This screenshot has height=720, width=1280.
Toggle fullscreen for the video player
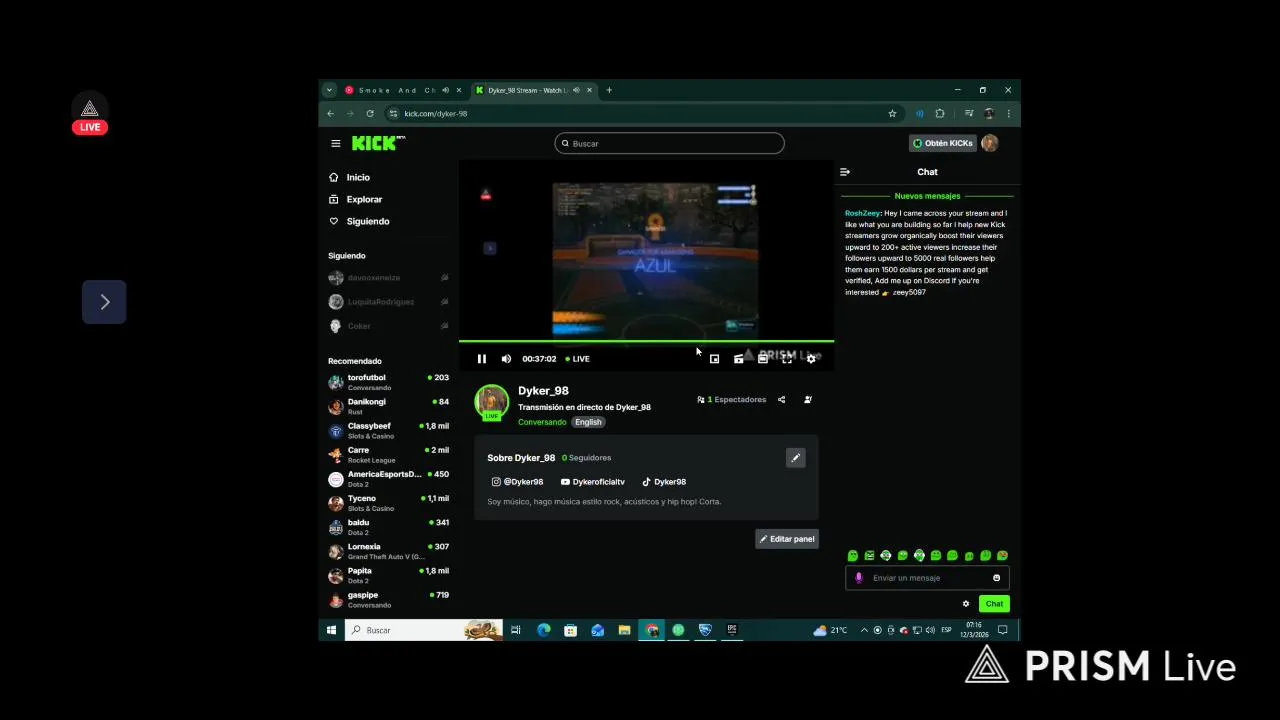787,359
